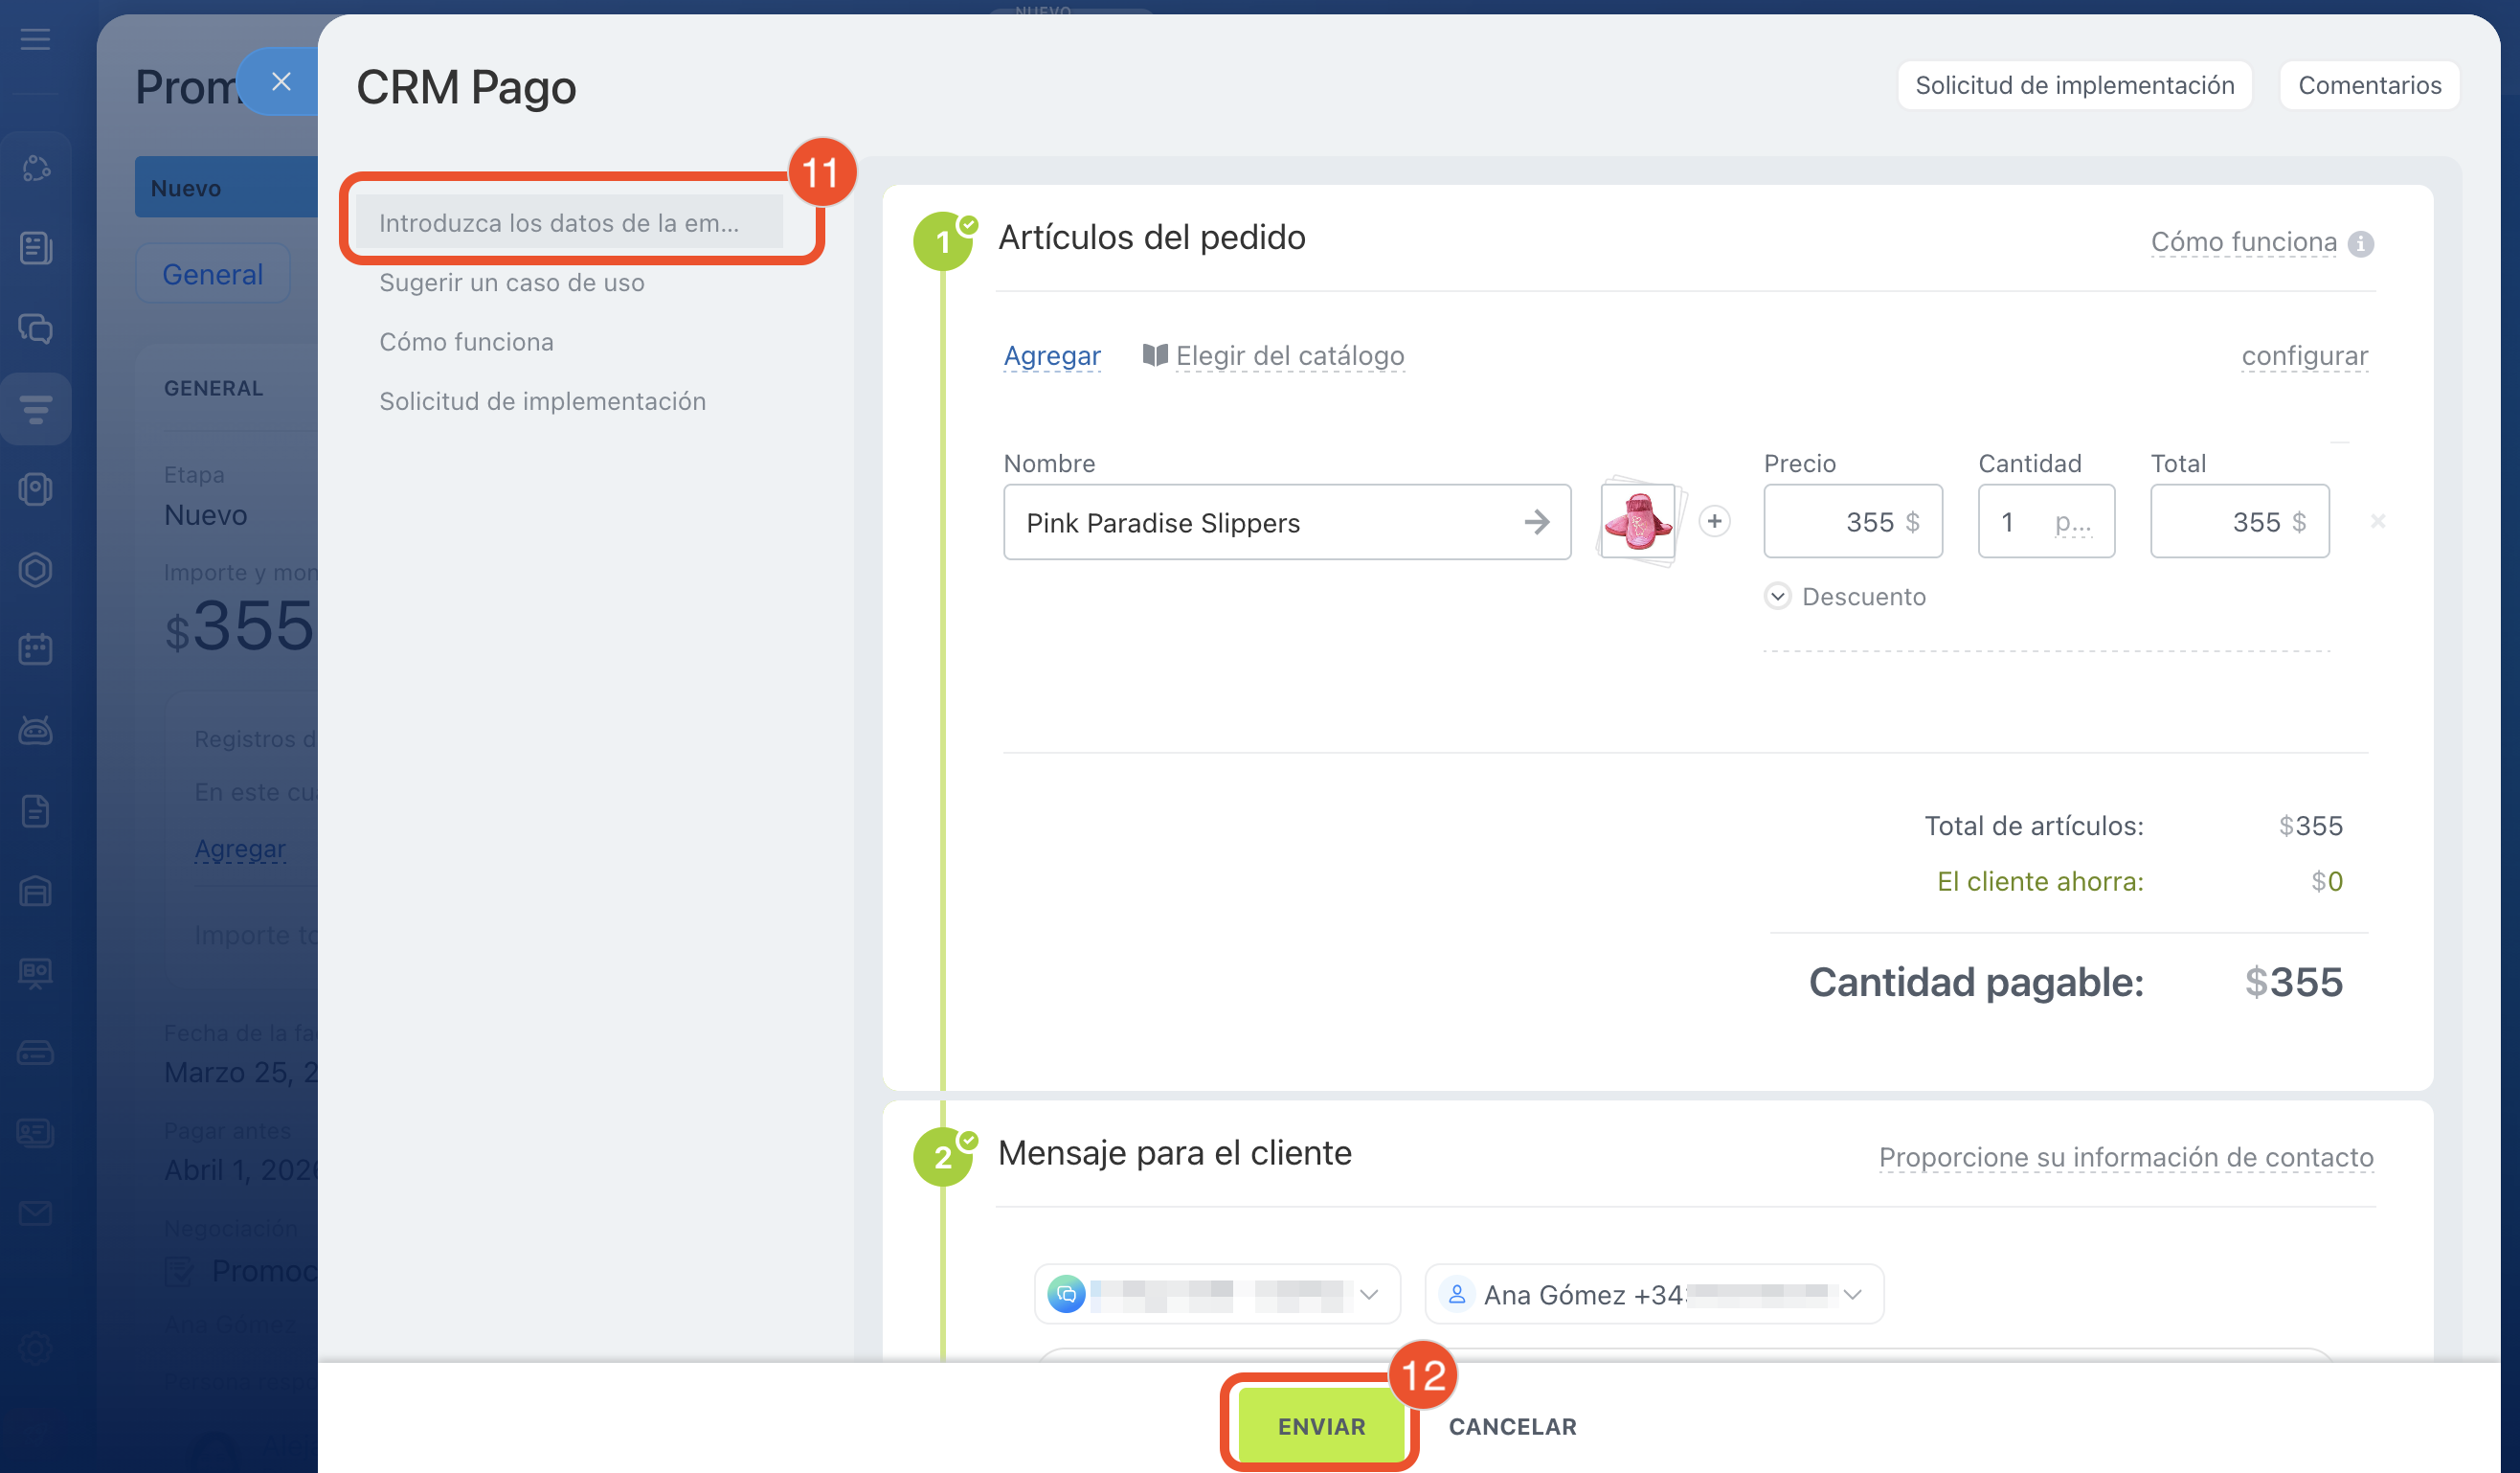The height and width of the screenshot is (1473, 2520).
Task: Click the info icon next to Cómo funciona
Action: pyautogui.click(x=2360, y=243)
